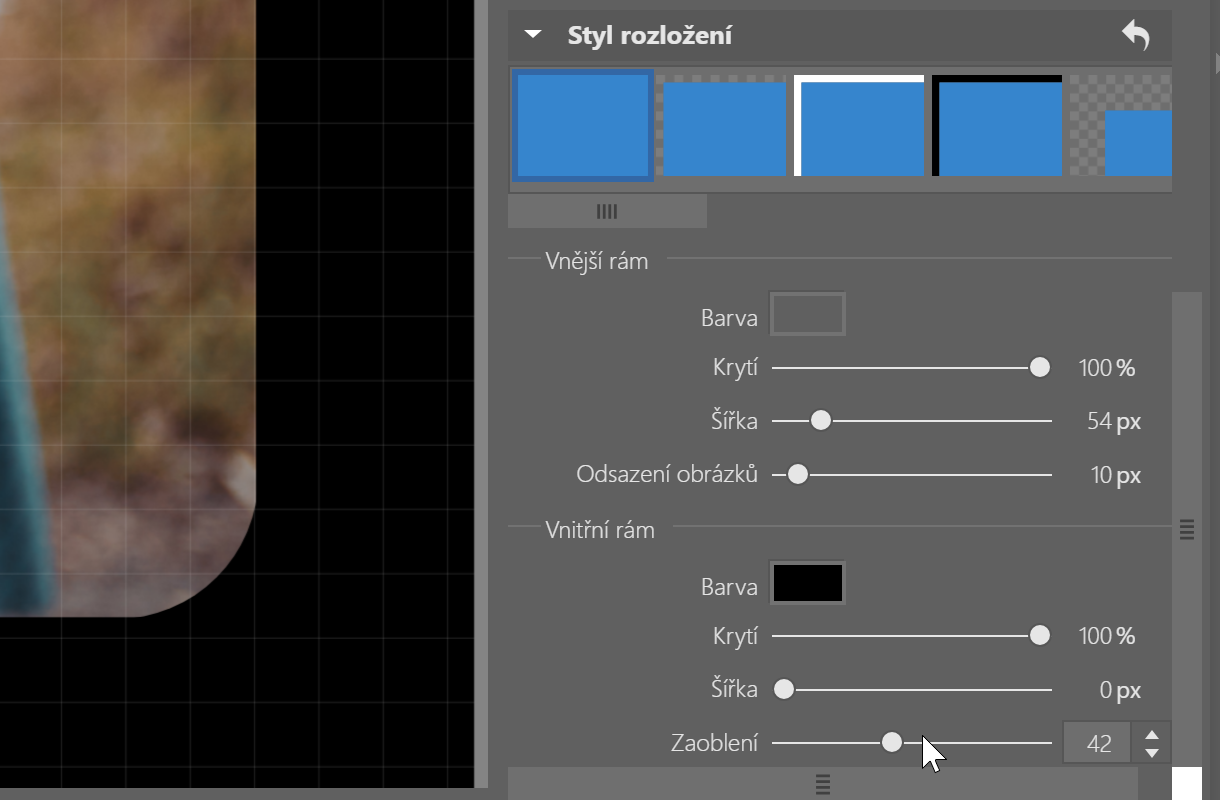Select the transparent background layout style
This screenshot has width=1220, height=800.
pos(722,126)
